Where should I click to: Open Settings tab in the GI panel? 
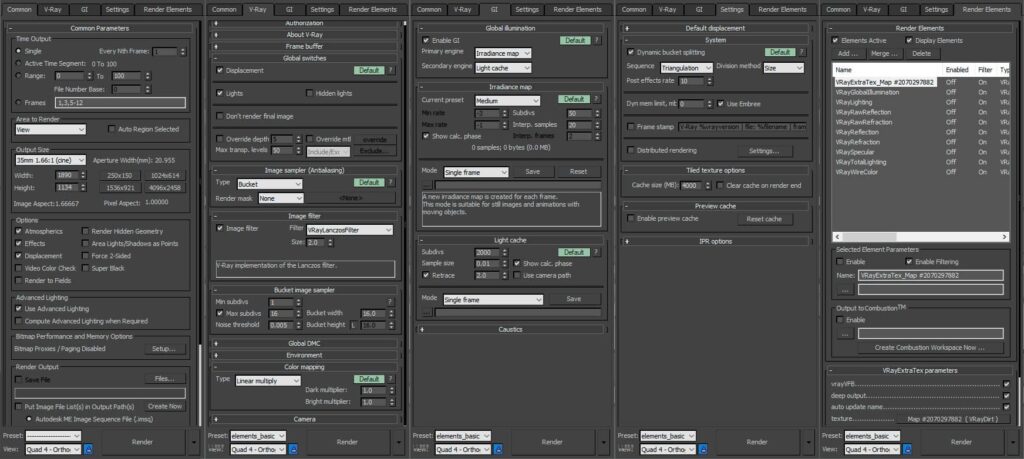click(527, 10)
